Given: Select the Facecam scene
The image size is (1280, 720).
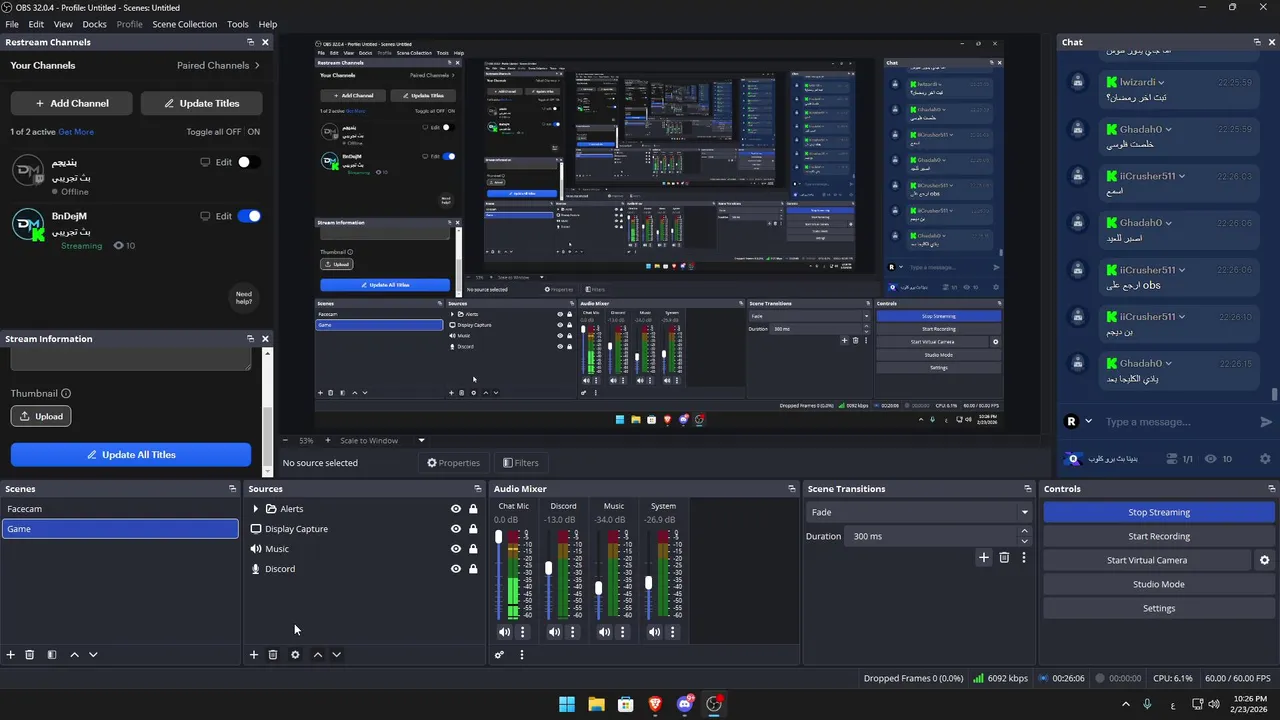Looking at the screenshot, I should coord(120,509).
